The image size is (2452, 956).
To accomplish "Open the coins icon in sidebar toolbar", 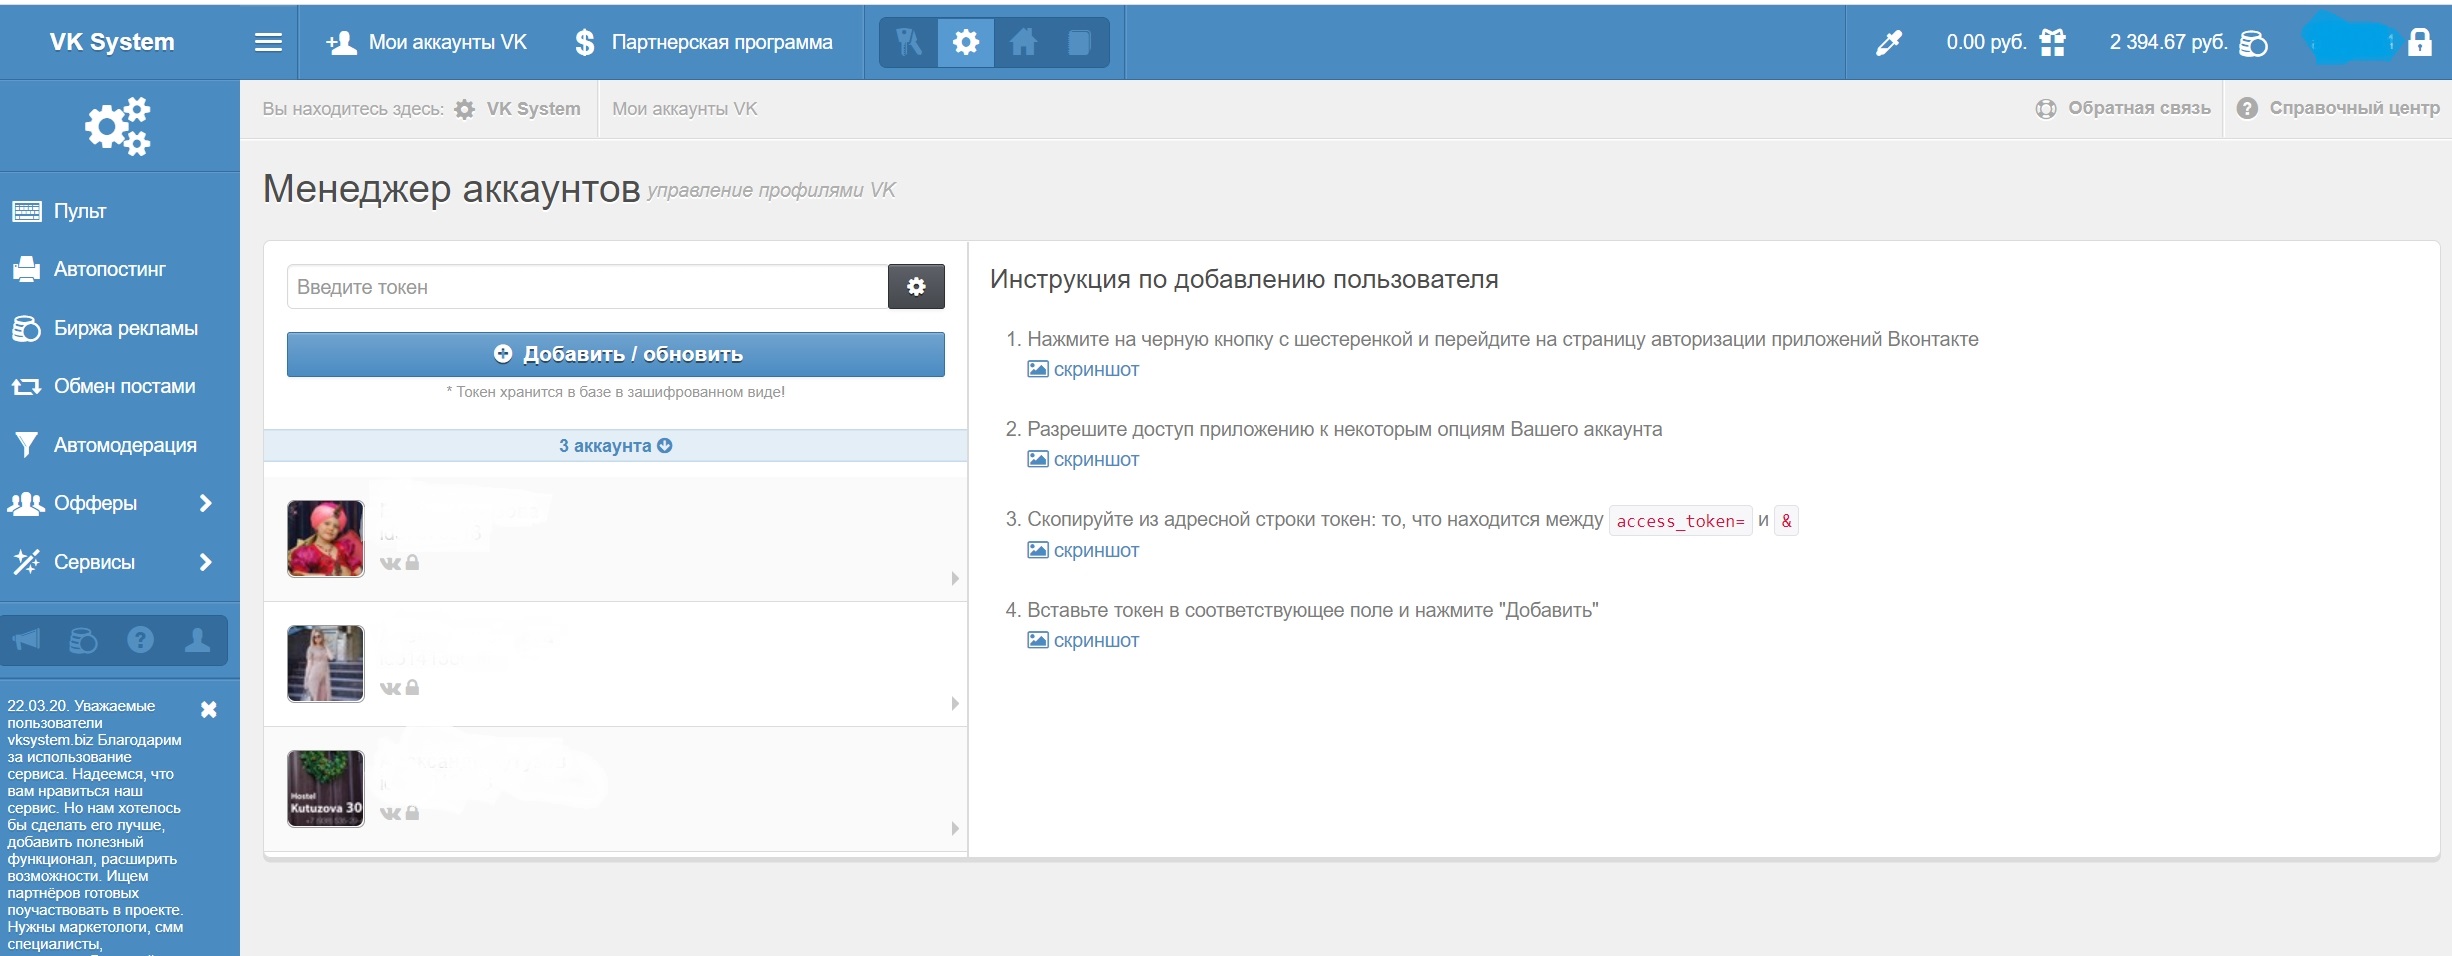I will click(x=83, y=640).
